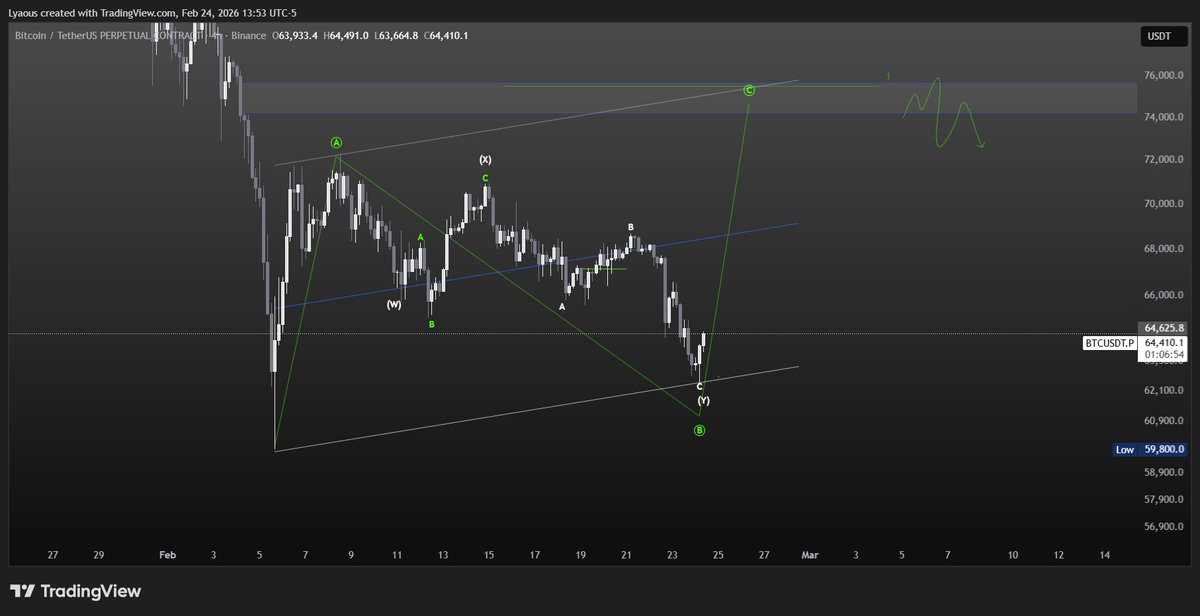Click the L63,664.8 low value

(x=396, y=36)
